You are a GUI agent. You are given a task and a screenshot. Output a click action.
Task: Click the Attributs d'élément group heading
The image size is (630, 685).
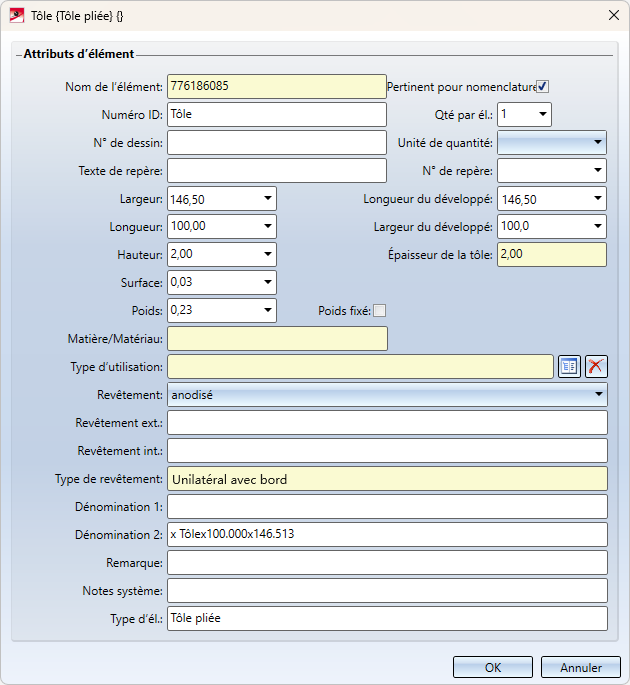click(79, 54)
